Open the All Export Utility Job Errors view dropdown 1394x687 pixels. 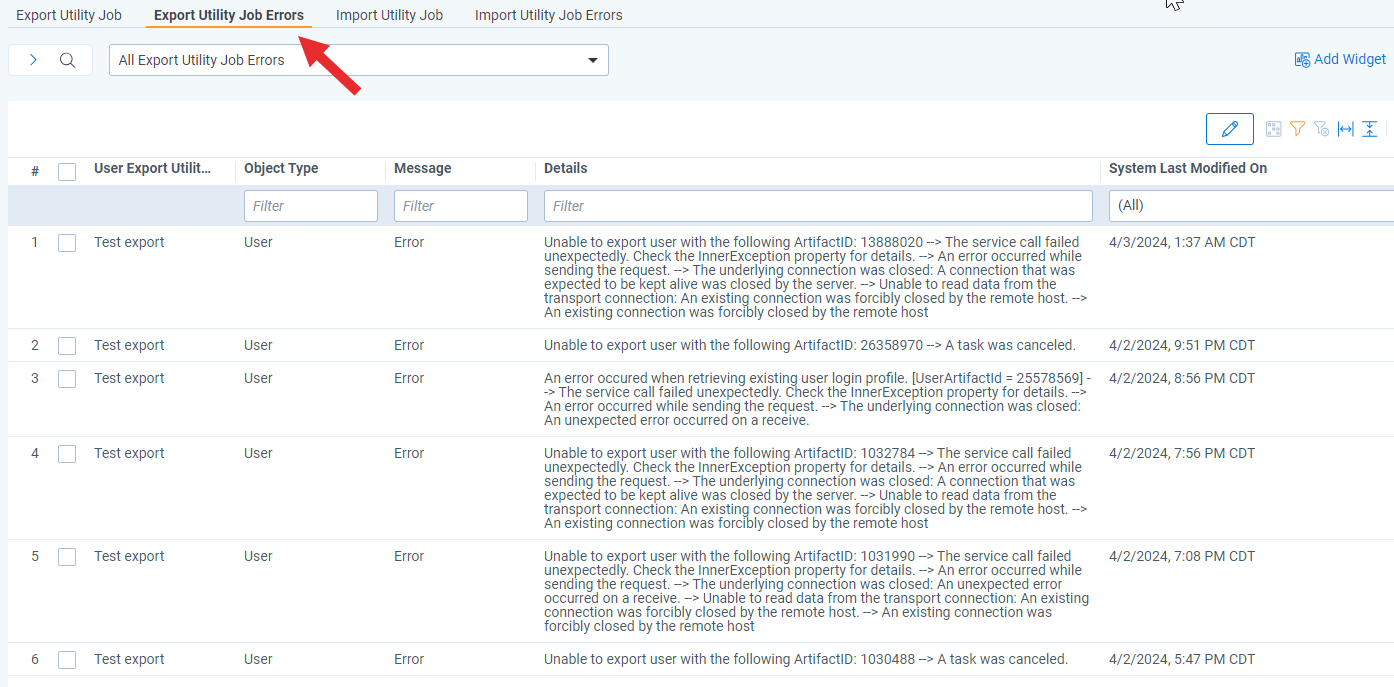click(x=359, y=60)
